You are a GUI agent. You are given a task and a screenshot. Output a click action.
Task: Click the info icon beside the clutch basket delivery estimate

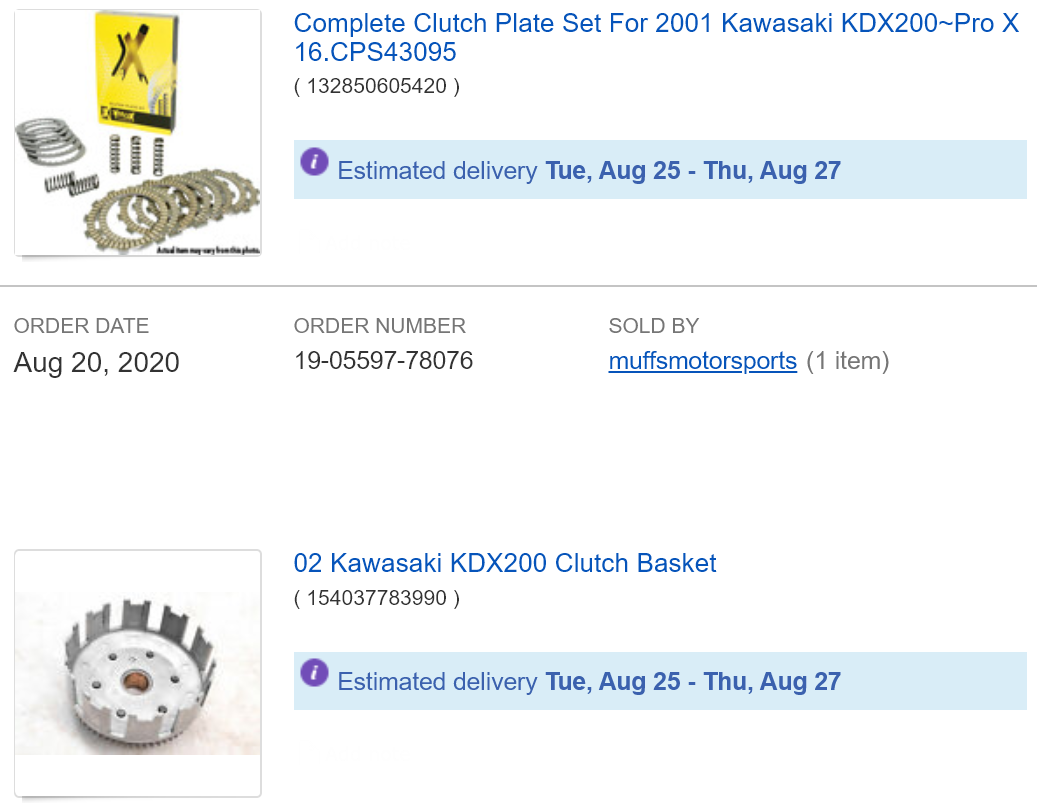[314, 673]
